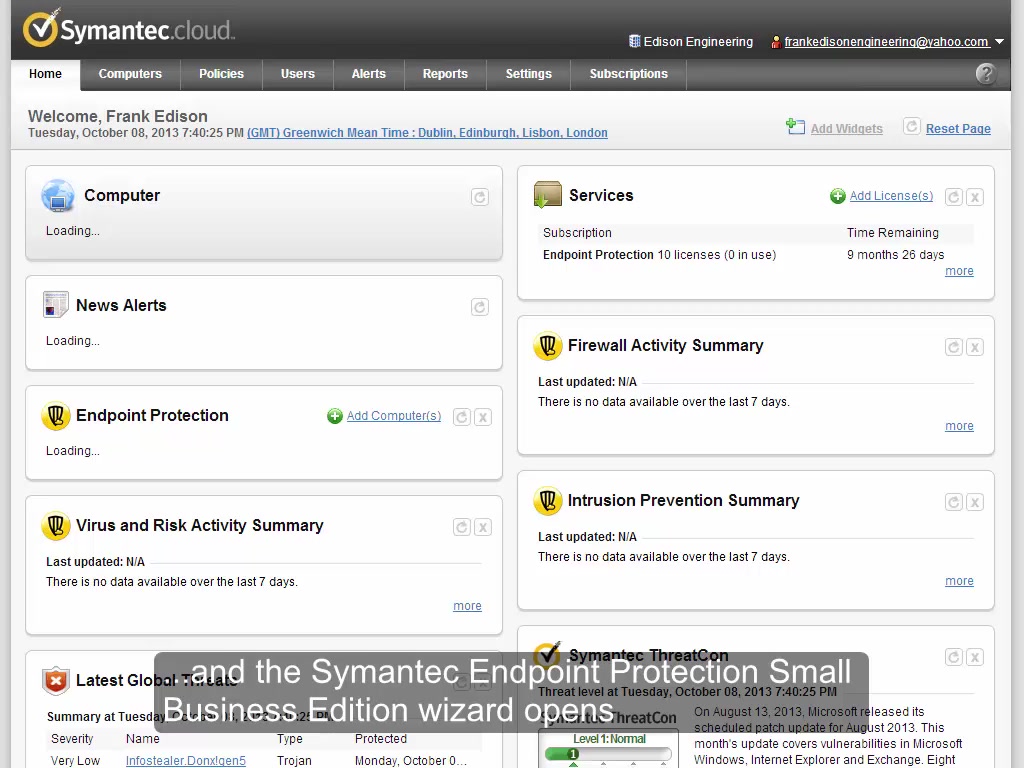Screen dimensions: 1024x768
Task: Open the Reports tab
Action: point(445,74)
